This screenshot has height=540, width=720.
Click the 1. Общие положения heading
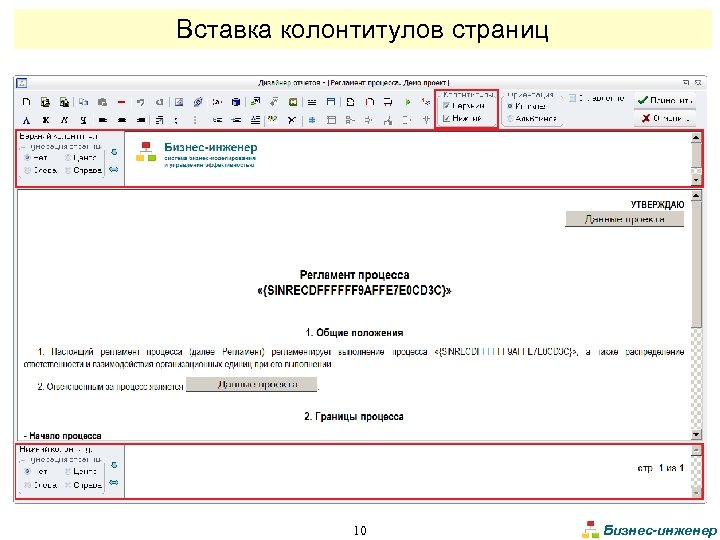click(x=354, y=332)
